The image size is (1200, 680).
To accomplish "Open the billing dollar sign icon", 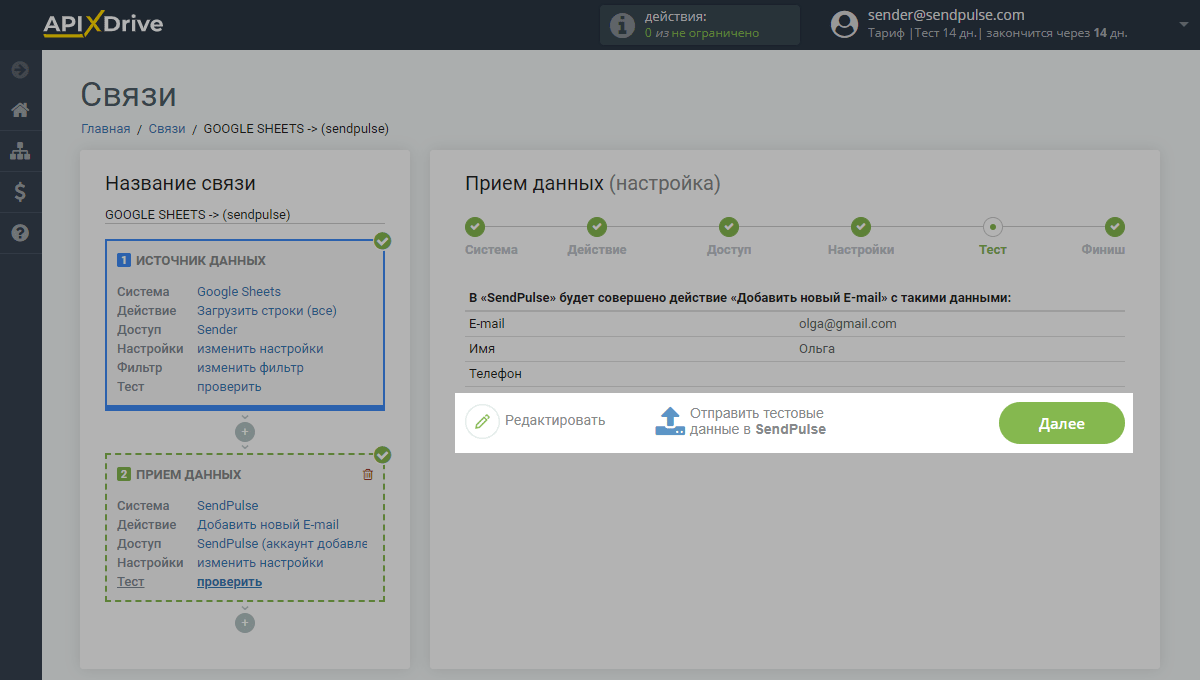I will pos(20,192).
